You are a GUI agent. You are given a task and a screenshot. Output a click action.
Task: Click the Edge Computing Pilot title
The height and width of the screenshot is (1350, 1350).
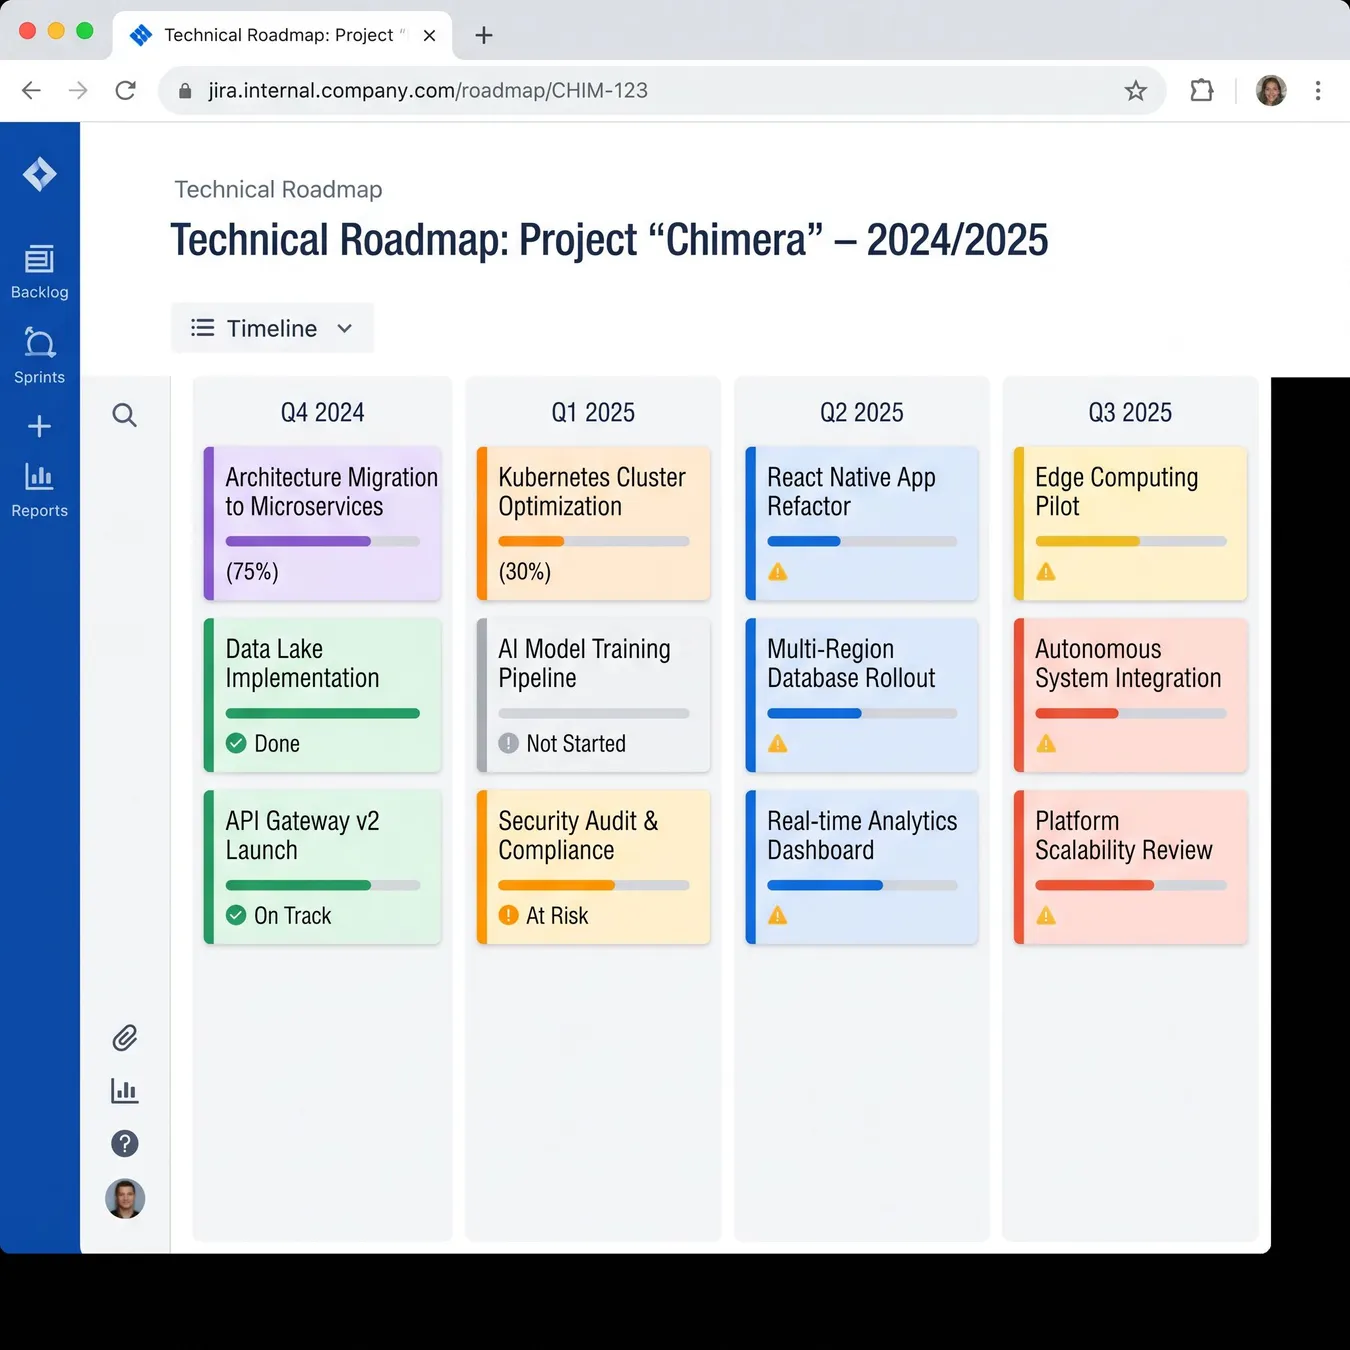pyautogui.click(x=1116, y=492)
